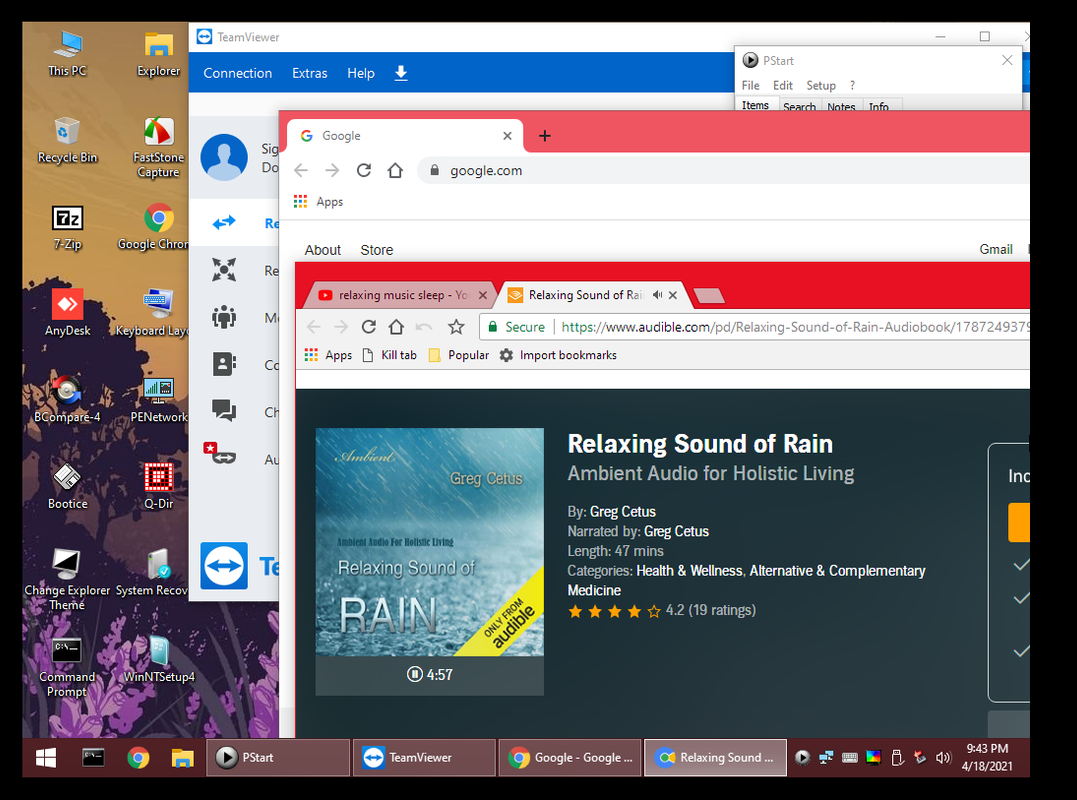Viewport: 1077px width, 800px height.
Task: Close the Relaxing Sound of Rain tab
Action: point(673,295)
